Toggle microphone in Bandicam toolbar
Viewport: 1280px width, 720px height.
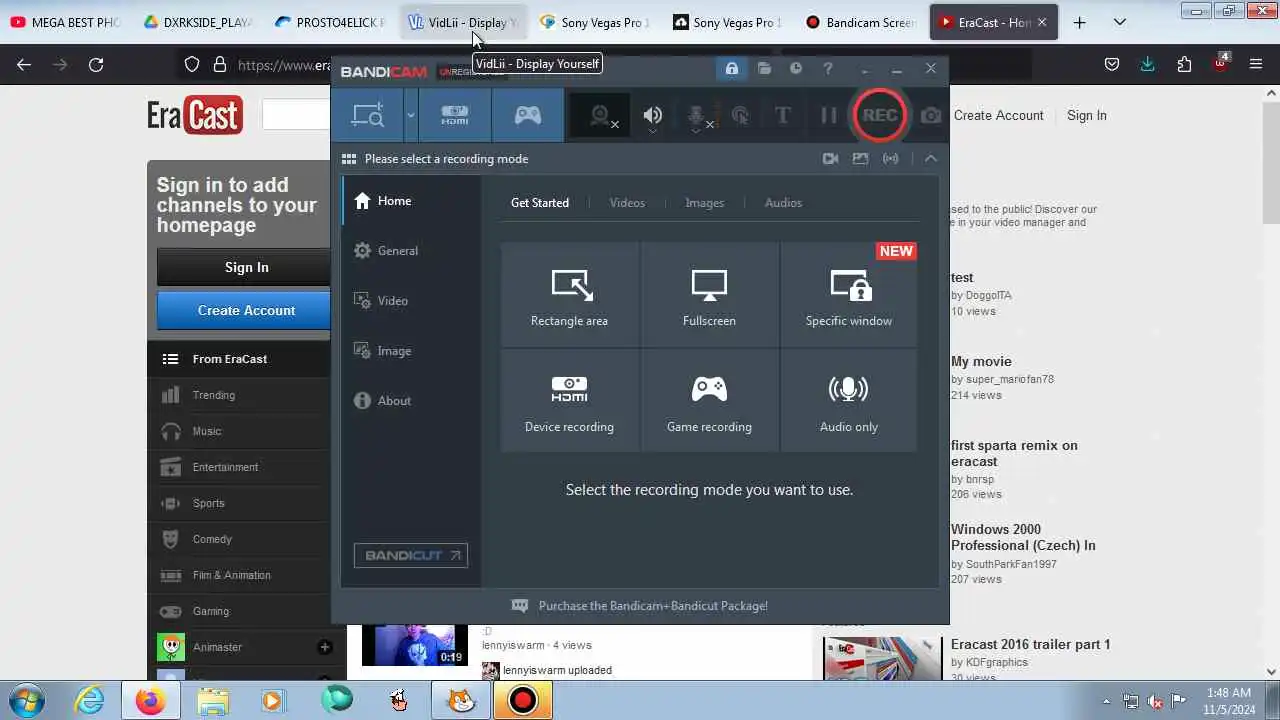pyautogui.click(x=698, y=116)
